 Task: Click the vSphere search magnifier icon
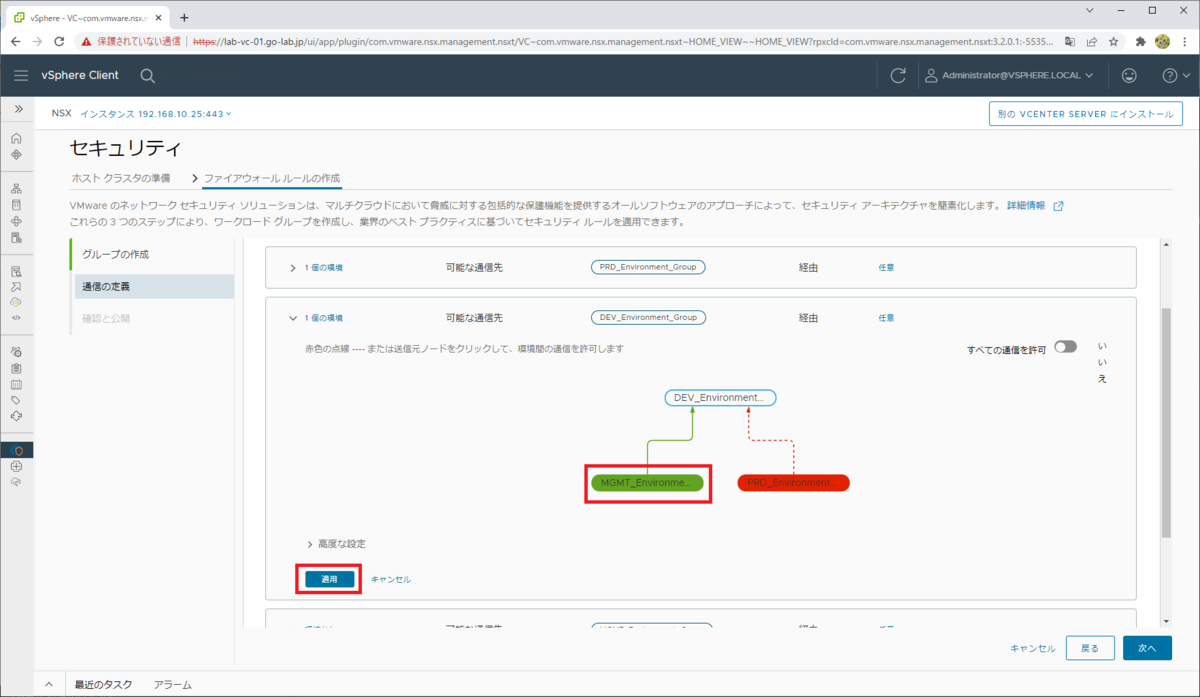coord(148,76)
